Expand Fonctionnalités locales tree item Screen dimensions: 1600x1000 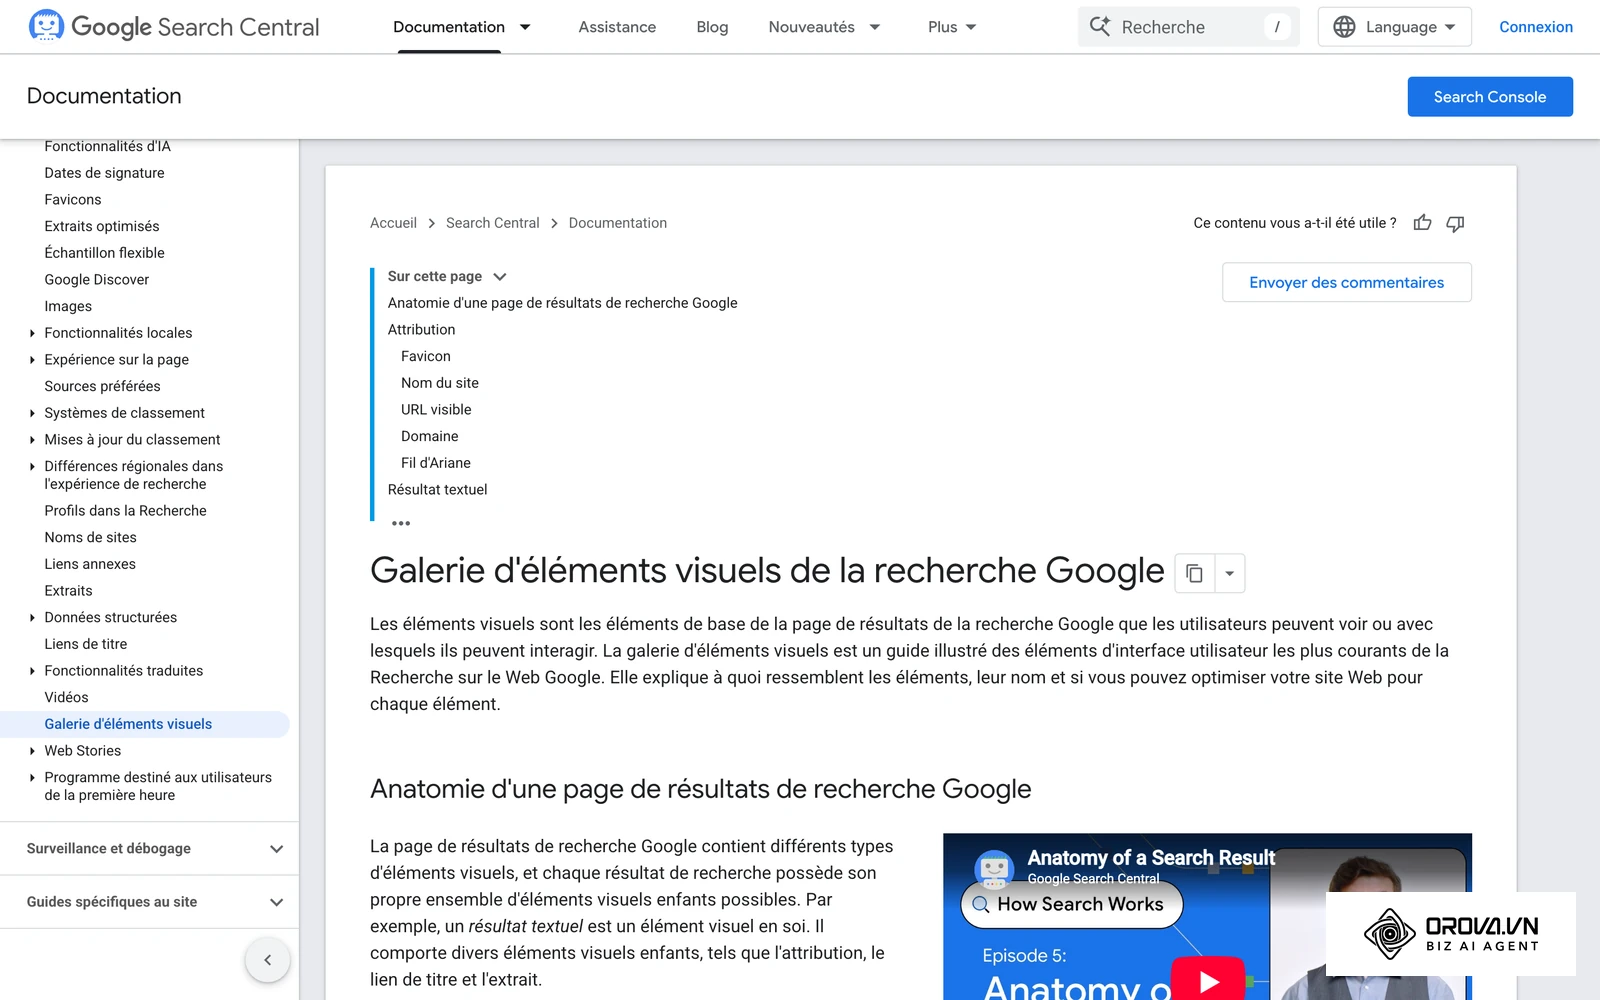(x=32, y=333)
